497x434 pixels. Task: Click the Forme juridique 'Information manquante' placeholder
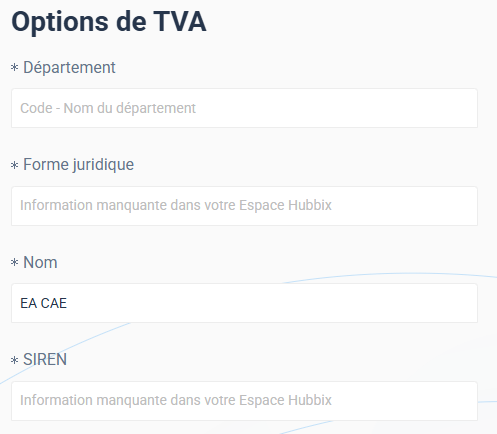(176, 205)
